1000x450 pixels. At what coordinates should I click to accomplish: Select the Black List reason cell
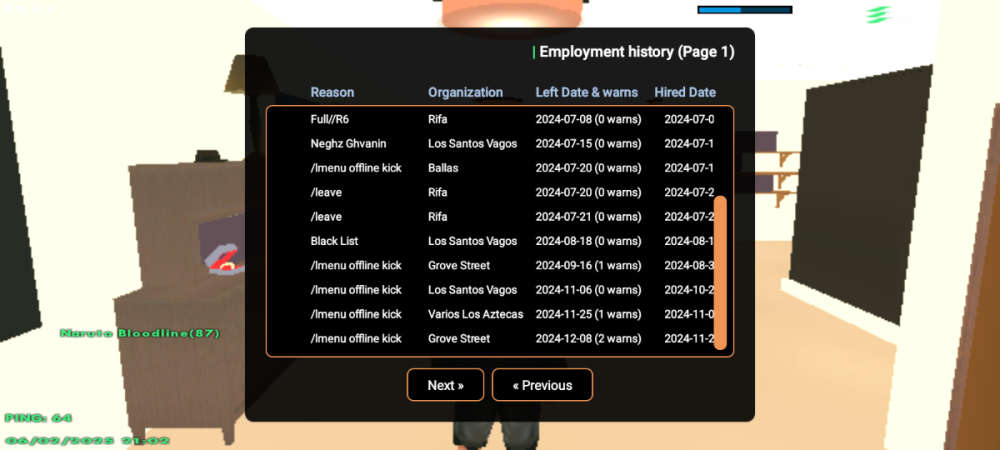(334, 241)
